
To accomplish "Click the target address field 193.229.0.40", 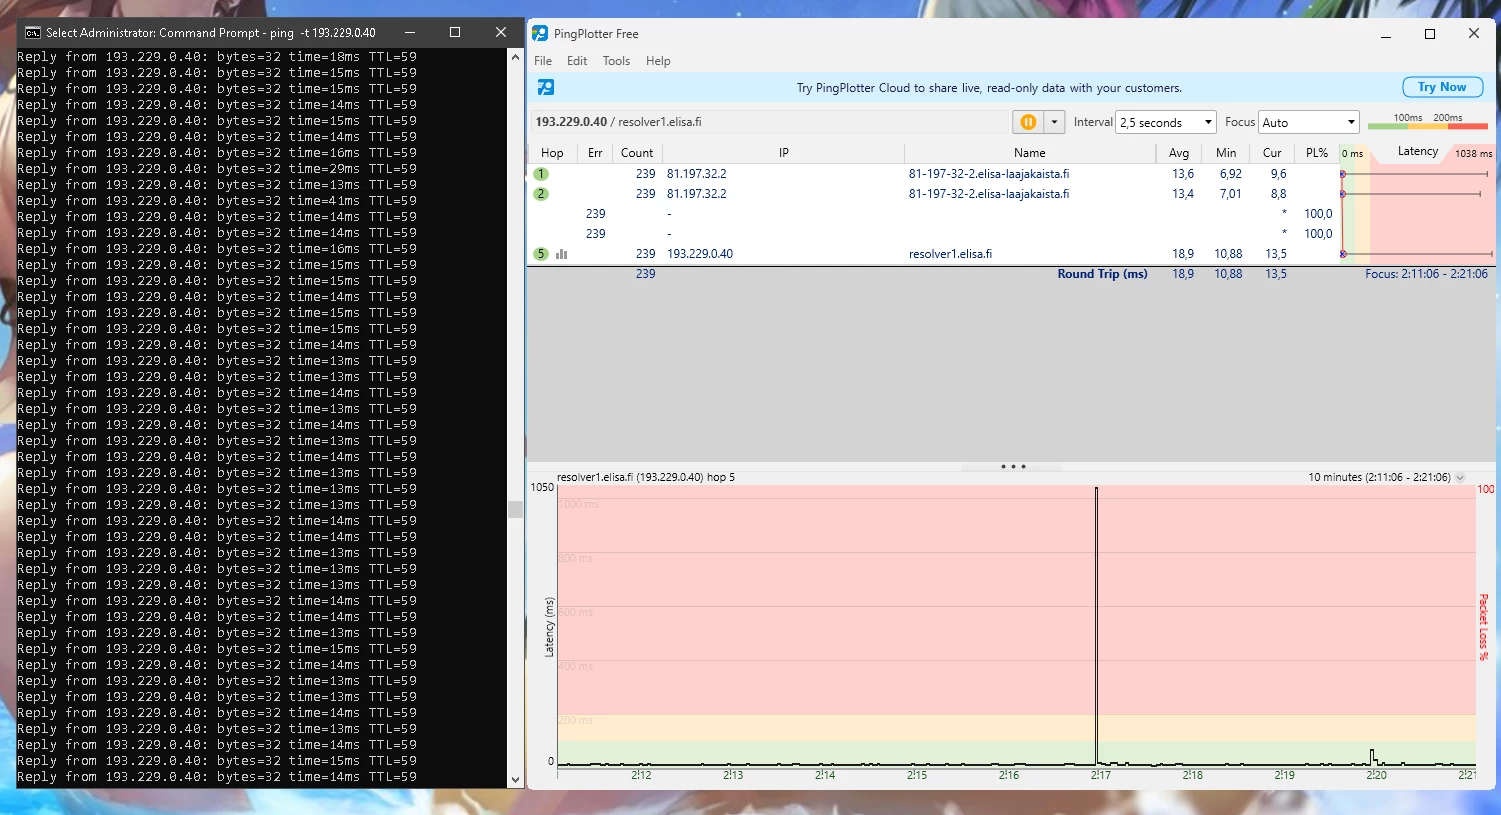I will click(770, 122).
